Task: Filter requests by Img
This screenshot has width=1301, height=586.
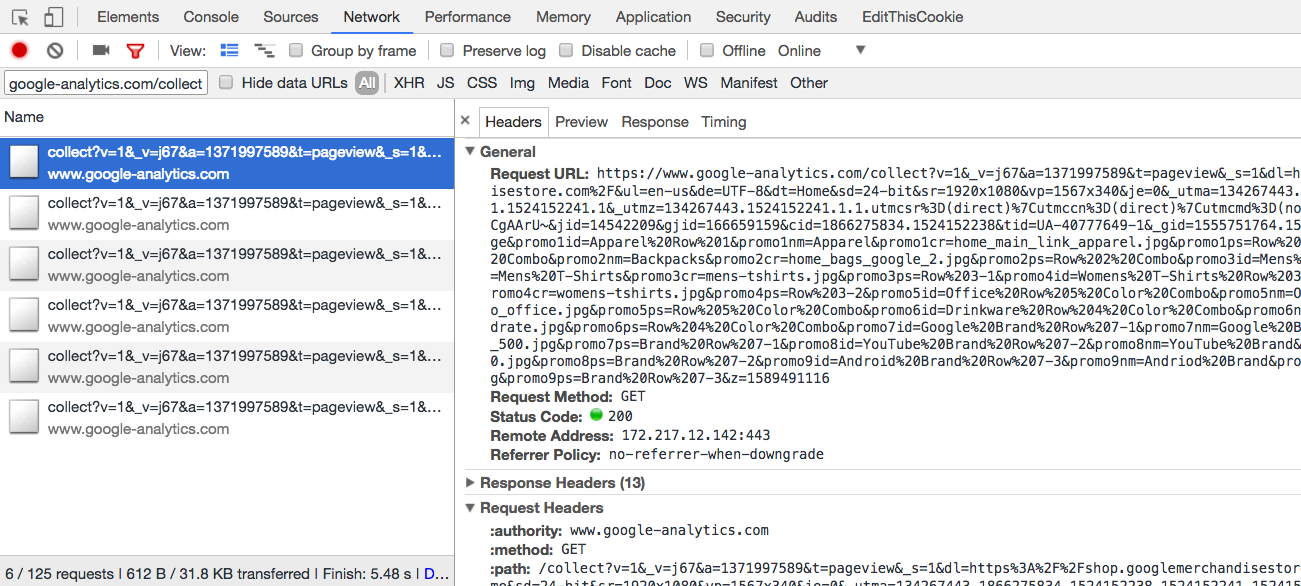Action: 522,83
